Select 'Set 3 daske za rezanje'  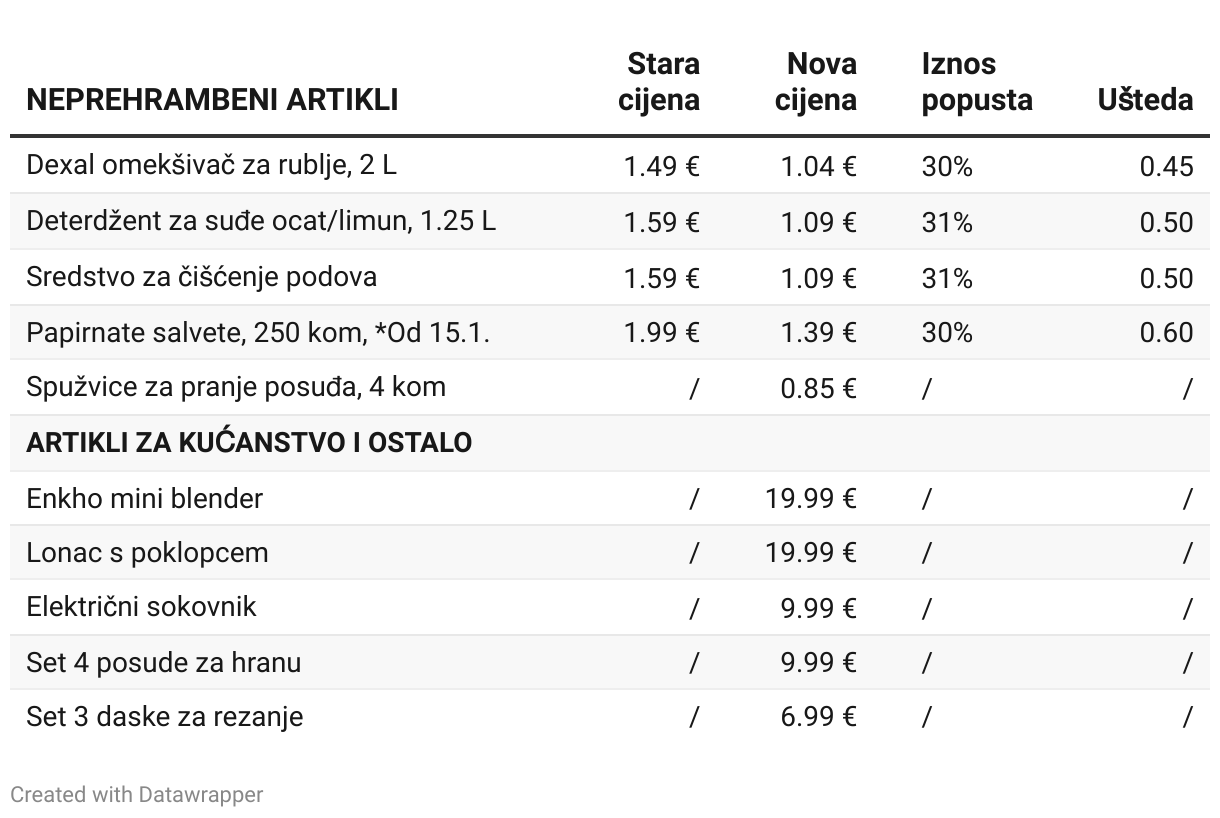(x=165, y=717)
